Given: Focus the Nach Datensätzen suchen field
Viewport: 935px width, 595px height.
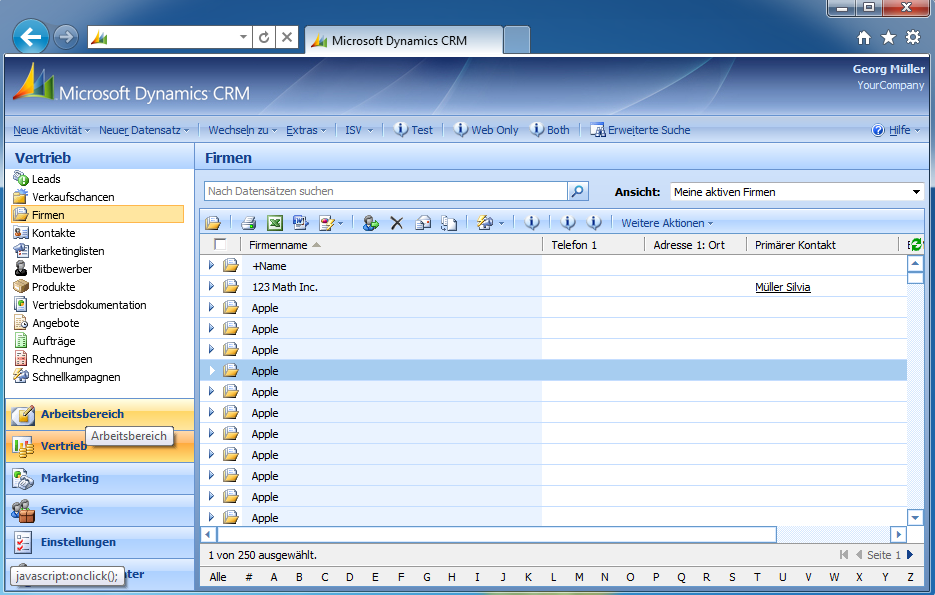Looking at the screenshot, I should pos(386,191).
